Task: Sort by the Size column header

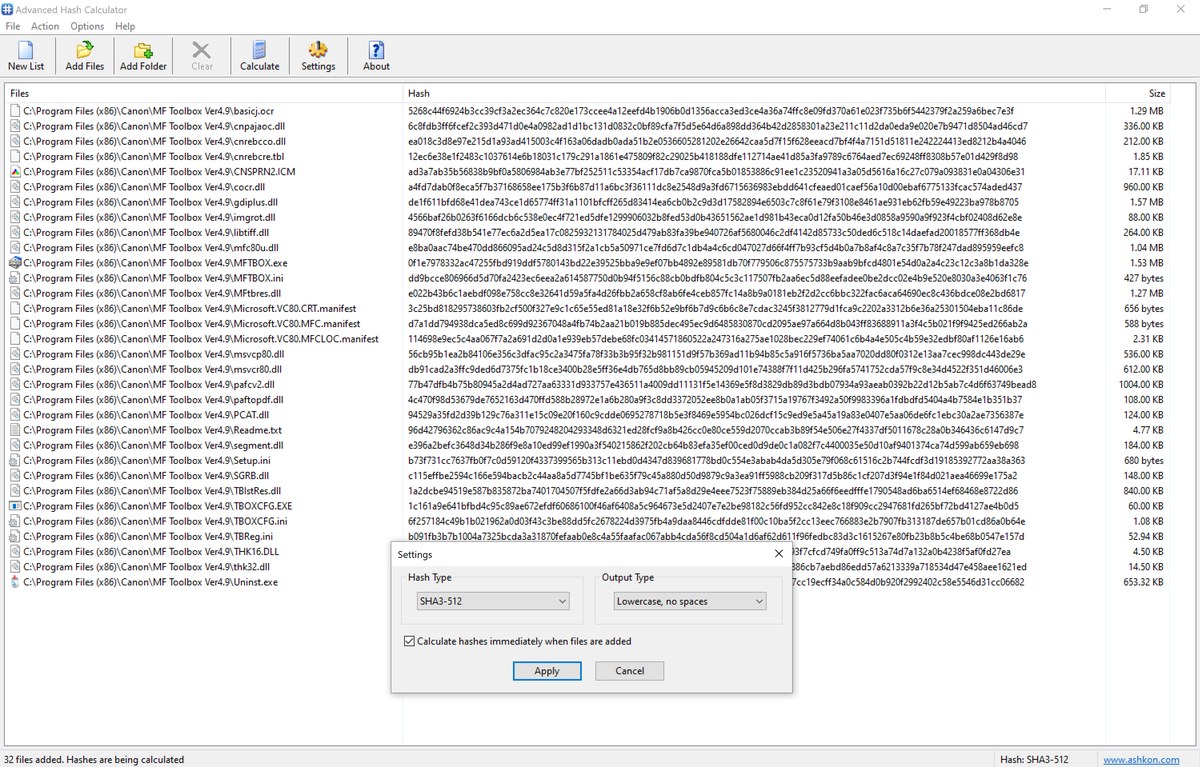Action: 1136,93
